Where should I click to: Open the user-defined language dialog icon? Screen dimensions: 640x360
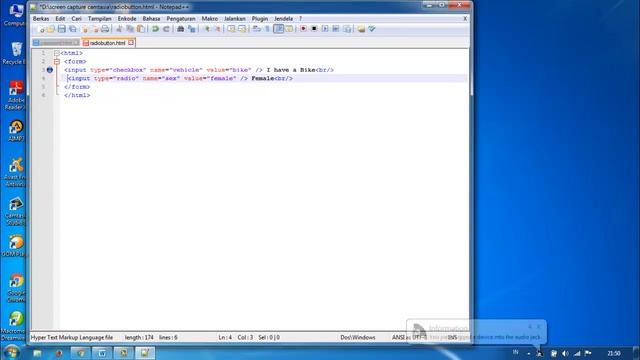(289, 29)
